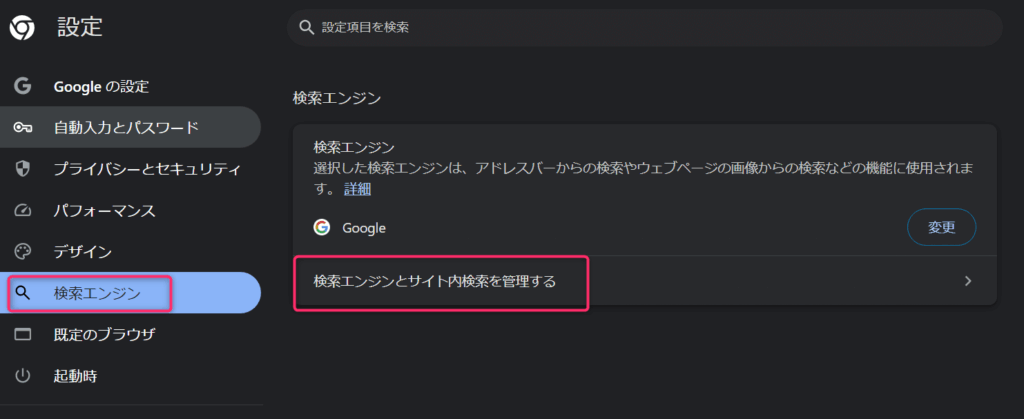Click the magnifier icon in the settings search bar
This screenshot has height=419, width=1024.
[x=306, y=27]
